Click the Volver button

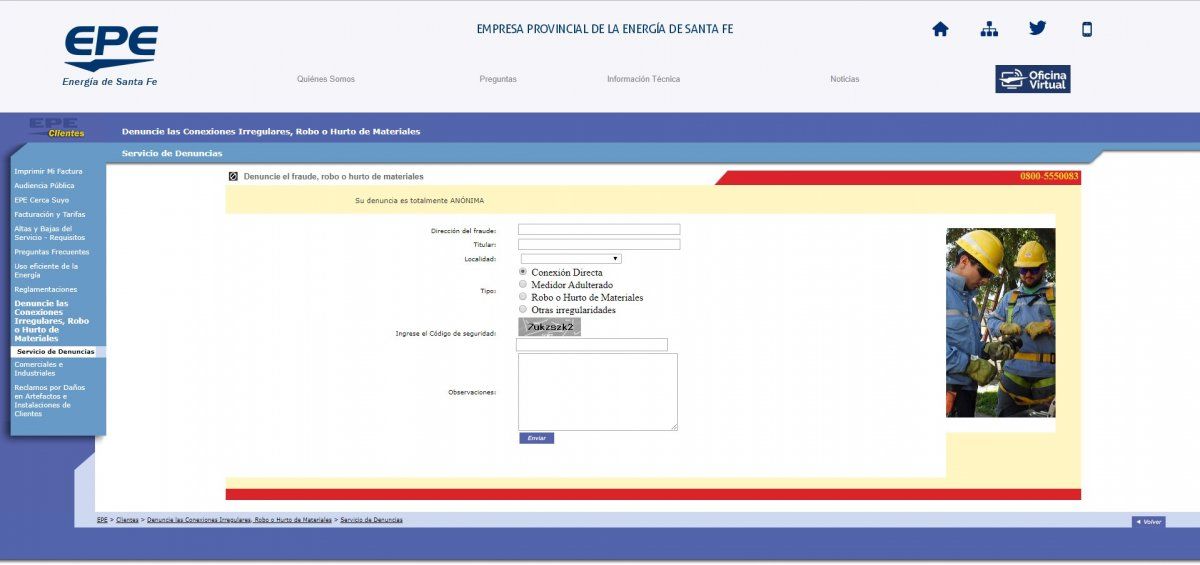[x=1148, y=522]
